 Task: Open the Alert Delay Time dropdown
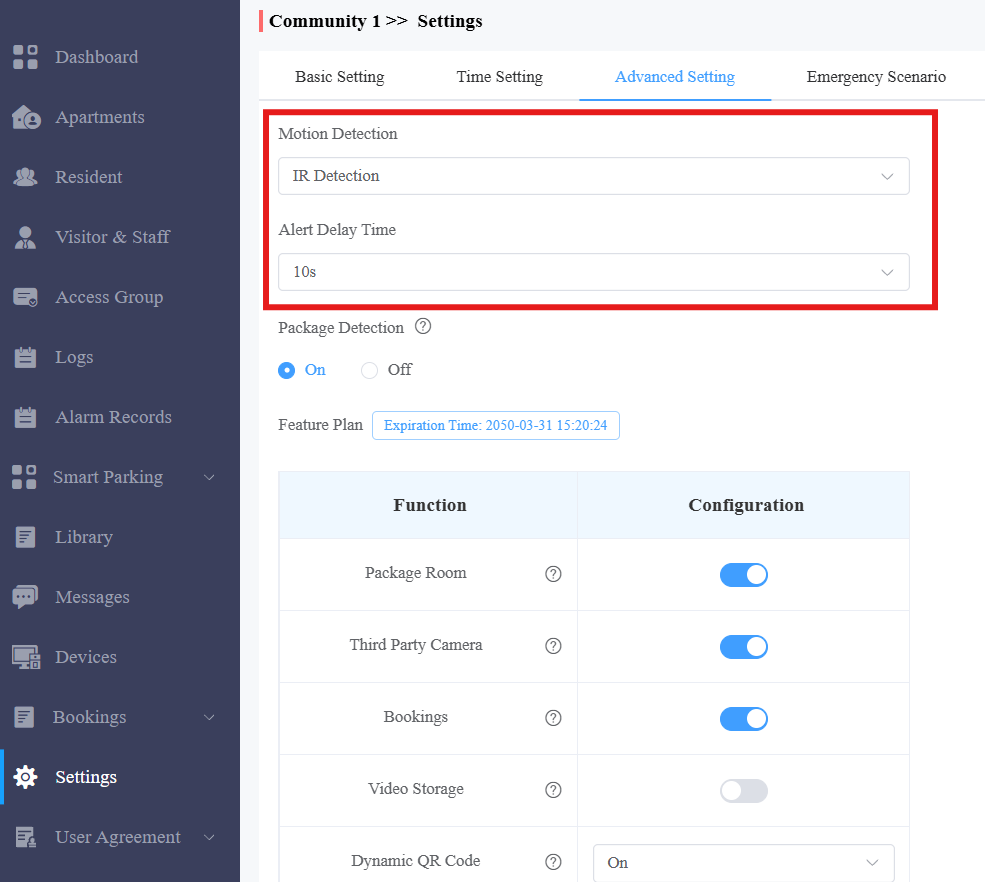click(x=594, y=272)
